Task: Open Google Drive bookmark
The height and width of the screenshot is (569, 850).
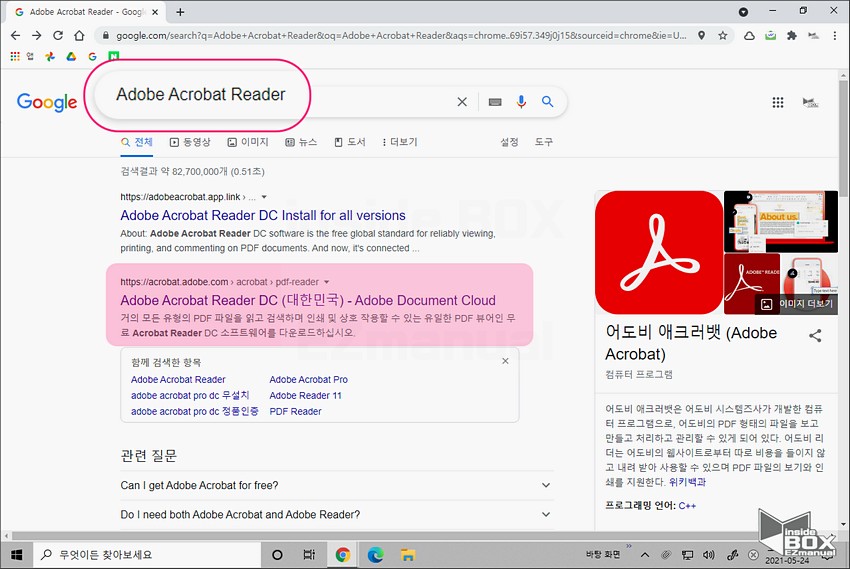Action: pyautogui.click(x=71, y=56)
